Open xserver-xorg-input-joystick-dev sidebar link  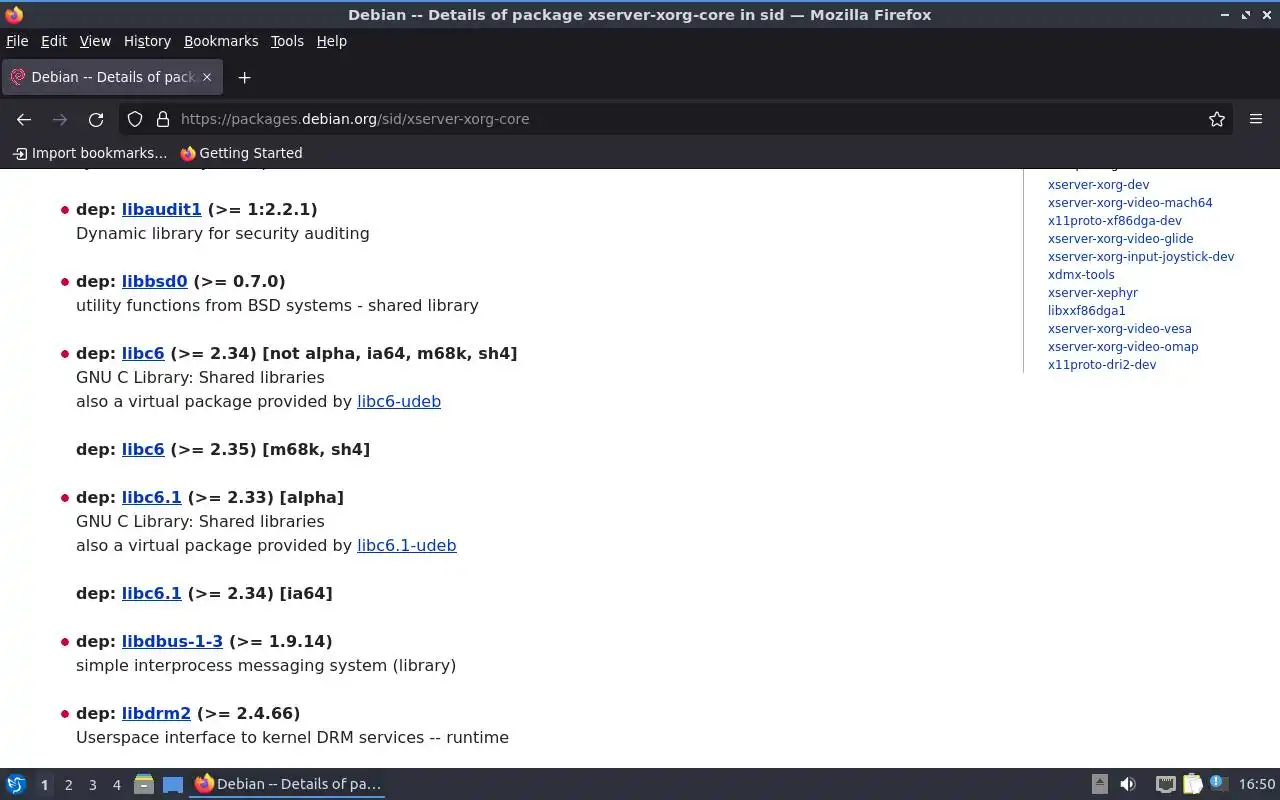click(1141, 256)
